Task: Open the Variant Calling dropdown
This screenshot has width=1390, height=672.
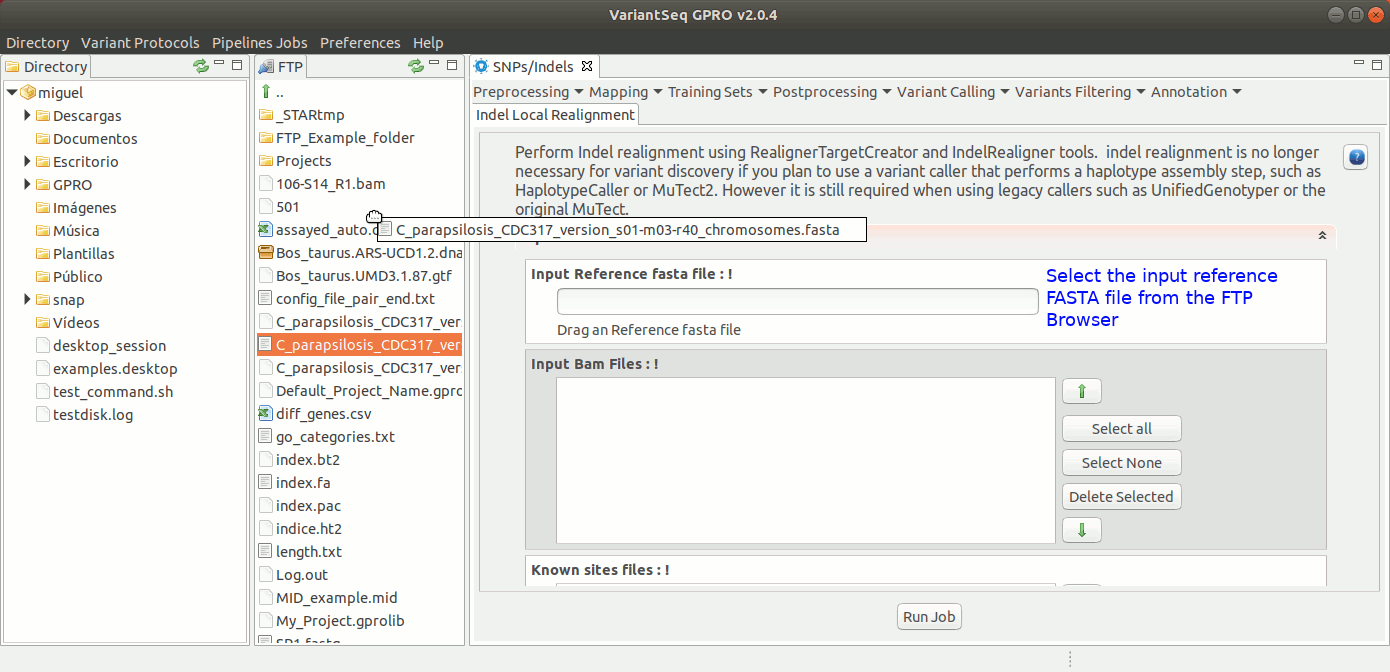Action: 953,92
